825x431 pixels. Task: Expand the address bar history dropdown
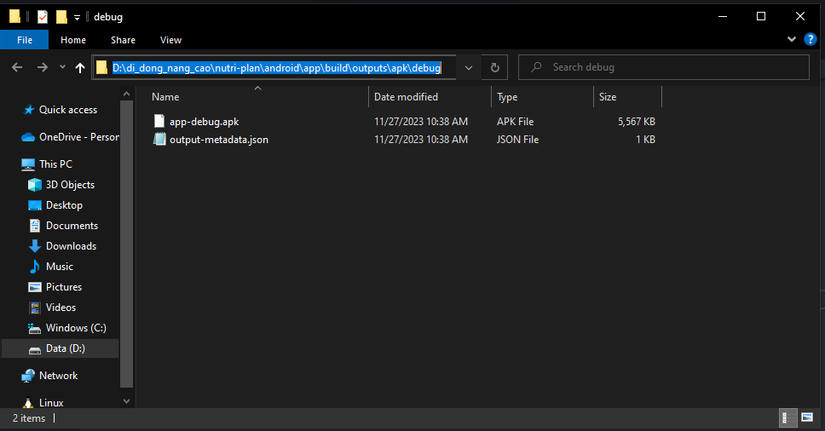(468, 67)
